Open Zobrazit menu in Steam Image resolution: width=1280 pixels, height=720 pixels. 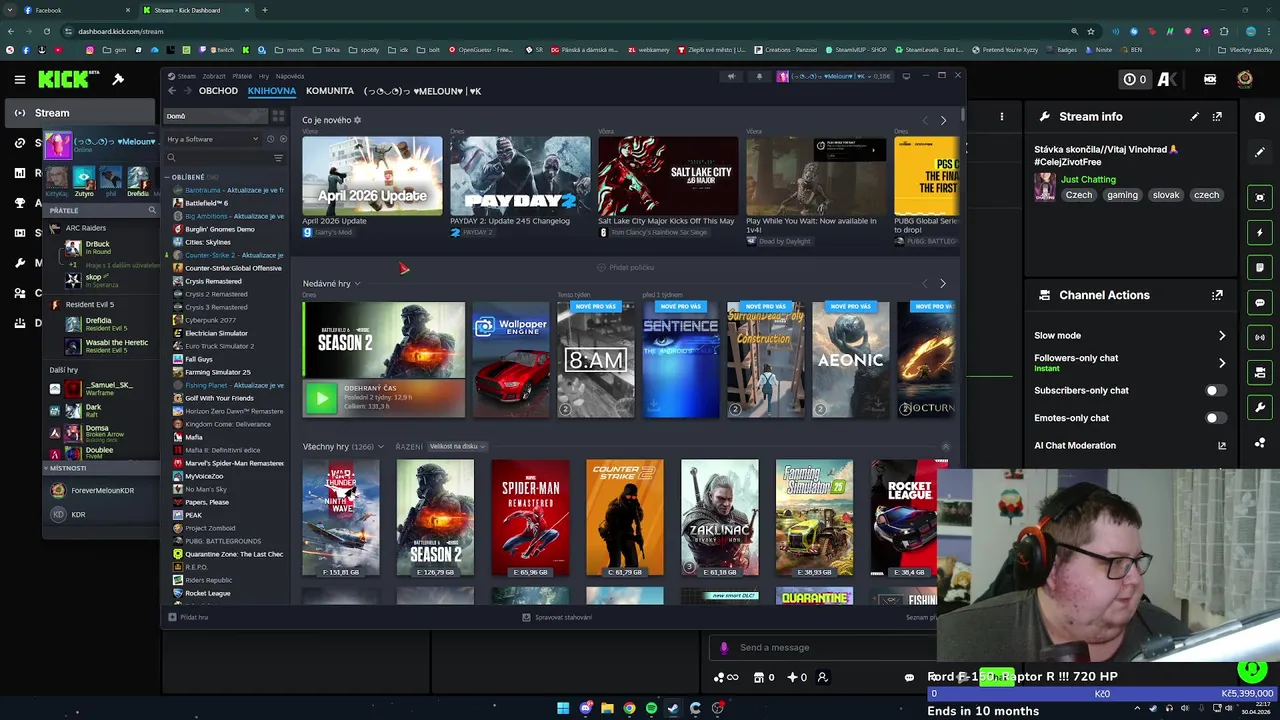click(x=214, y=76)
